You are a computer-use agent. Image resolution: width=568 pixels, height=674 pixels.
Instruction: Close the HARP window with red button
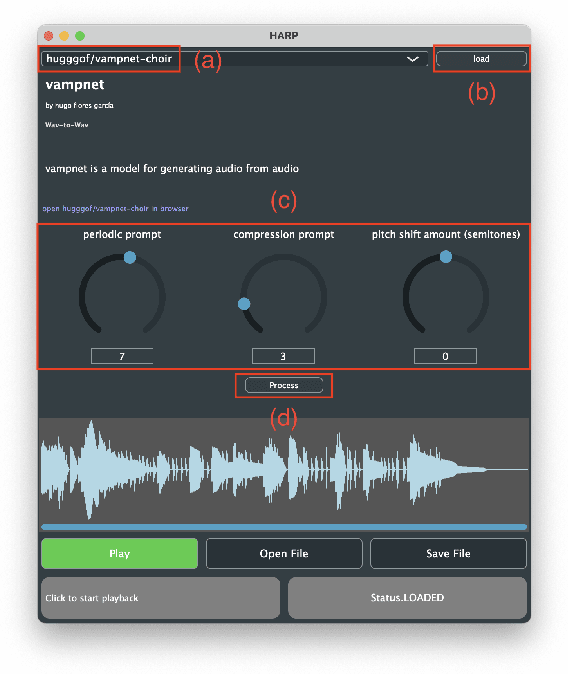[x=48, y=36]
